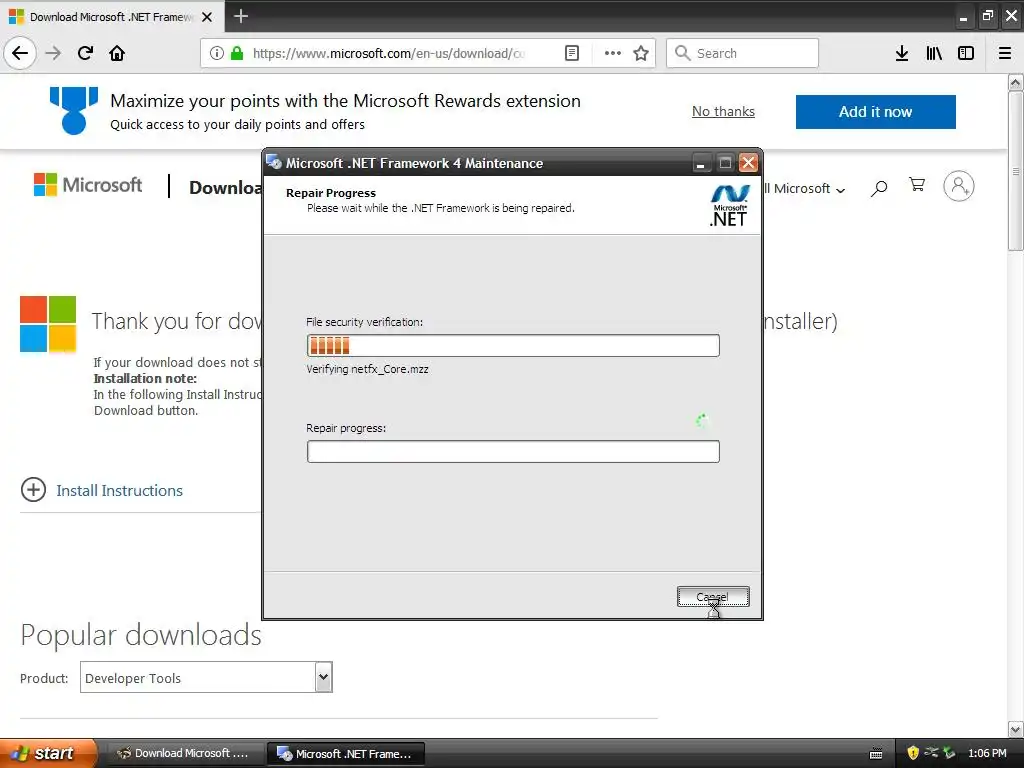Toggle reader view icon in address bar
Image resolution: width=1024 pixels, height=768 pixels.
[571, 53]
